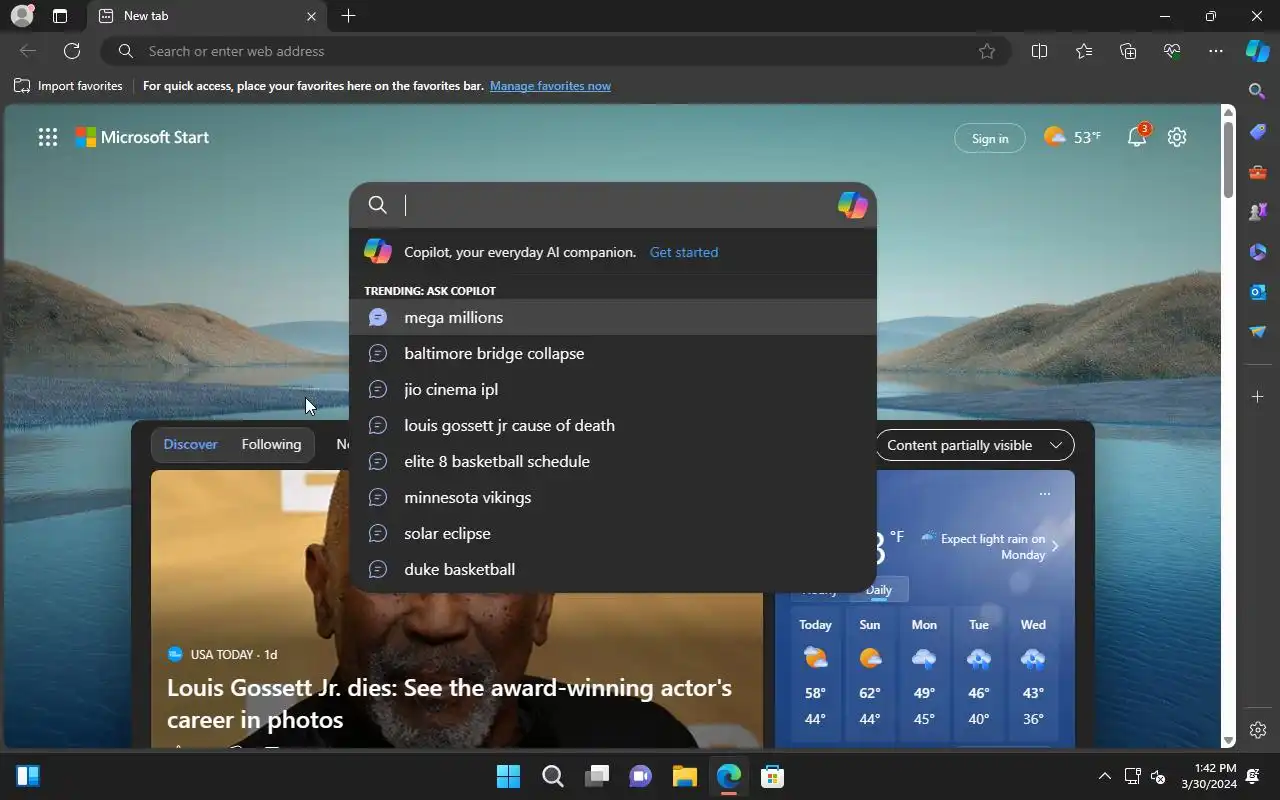
Task: Open the taskbar Search magnifier icon
Action: 552,776
